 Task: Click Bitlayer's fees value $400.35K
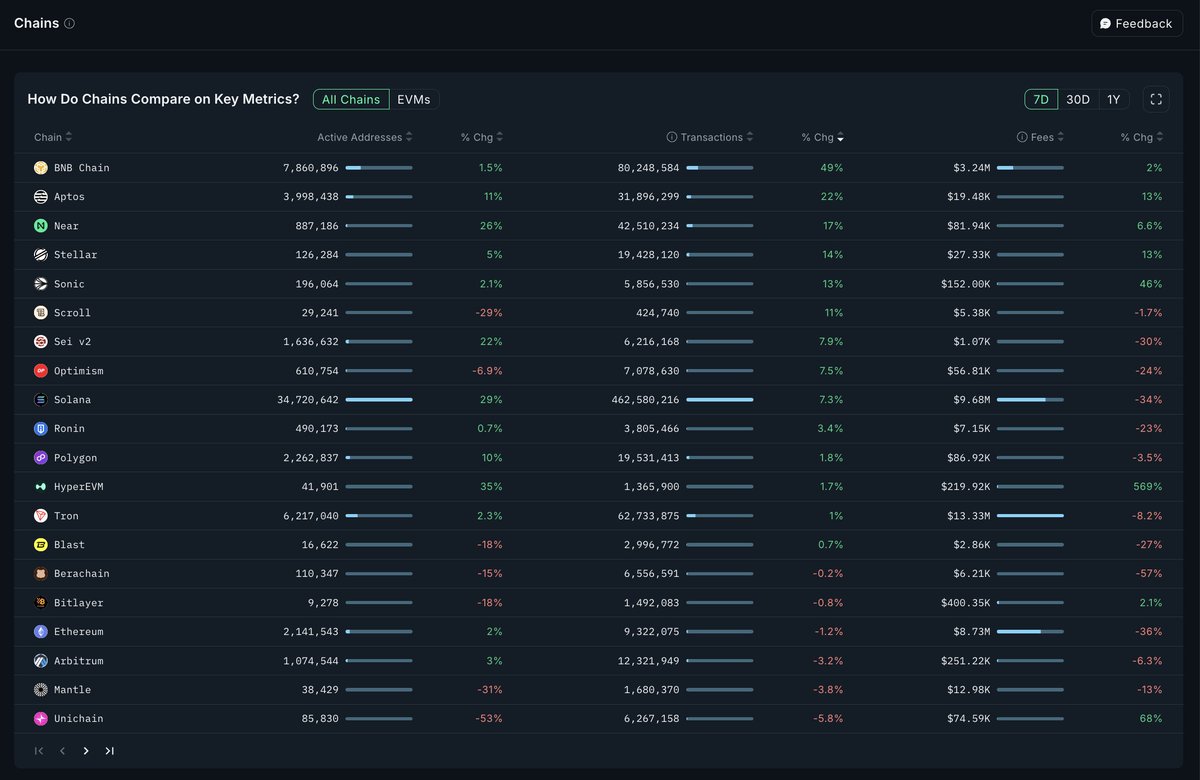[966, 603]
